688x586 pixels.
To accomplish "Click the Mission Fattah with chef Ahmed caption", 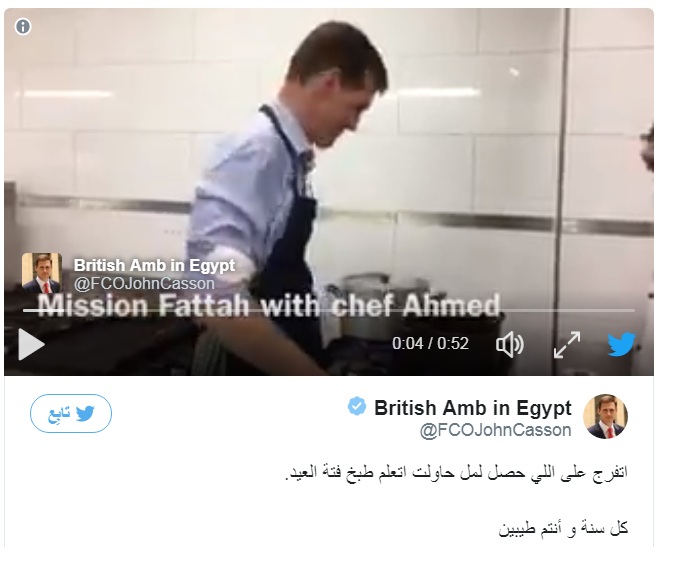I will [x=269, y=305].
